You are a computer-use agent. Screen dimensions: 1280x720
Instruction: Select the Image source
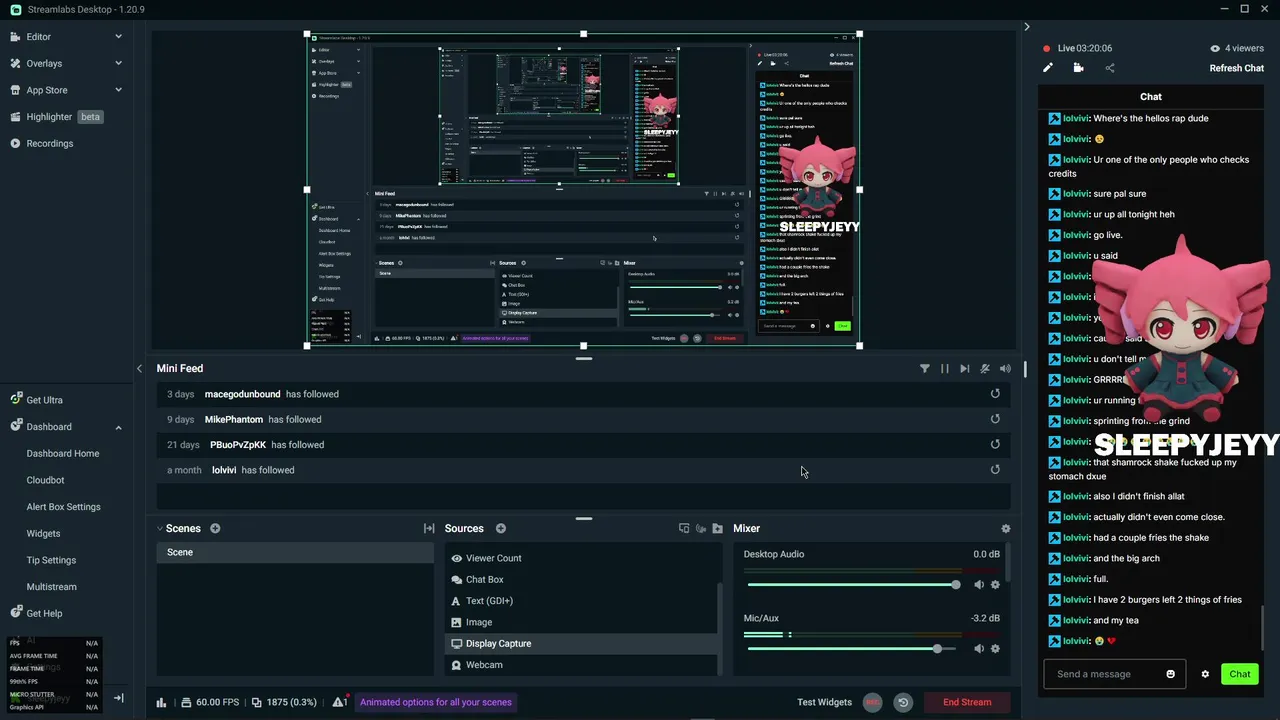click(581, 622)
